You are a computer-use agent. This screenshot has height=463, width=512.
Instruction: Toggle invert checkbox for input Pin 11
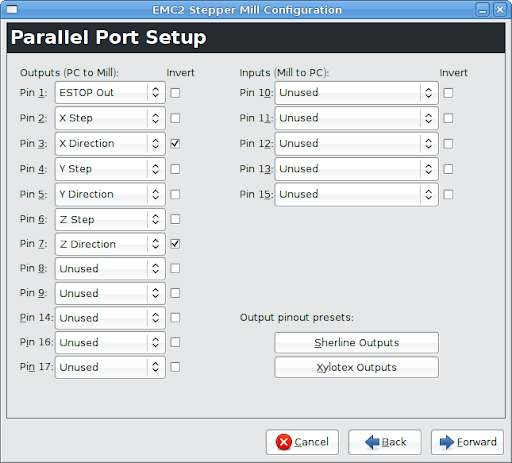(448, 118)
